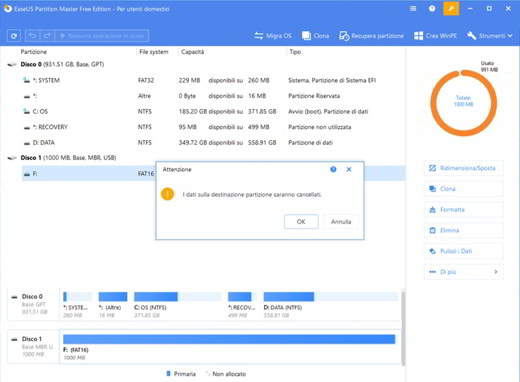Click the orange usage donut chart
The image size is (520, 382).
463,103
